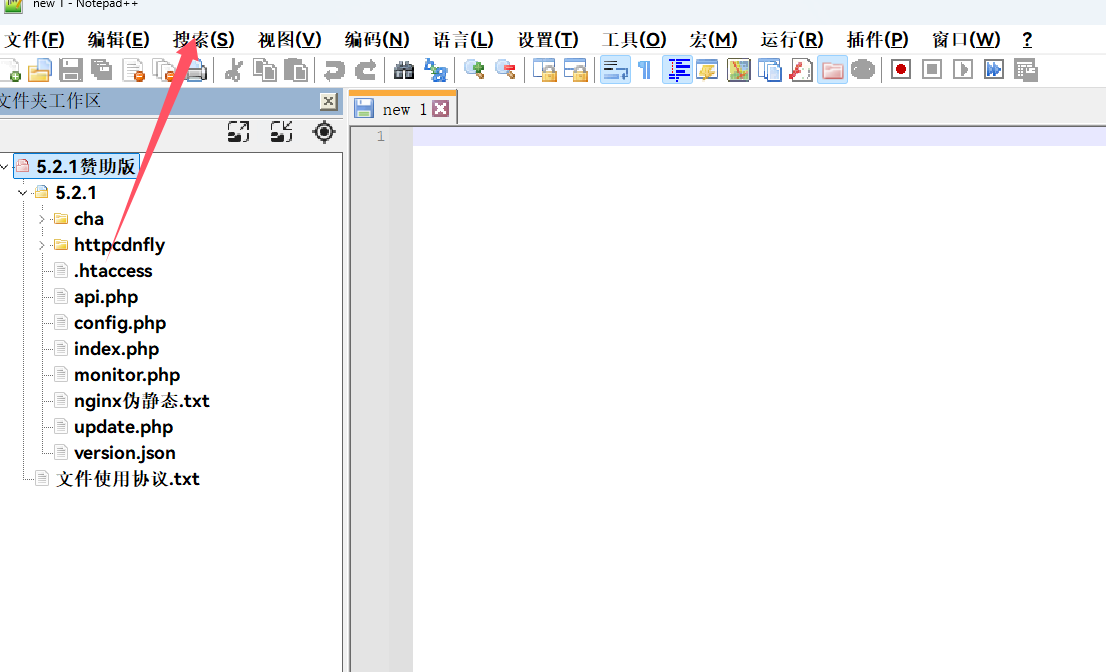
Task: Click the Zoom Out magnifier icon
Action: pos(505,70)
